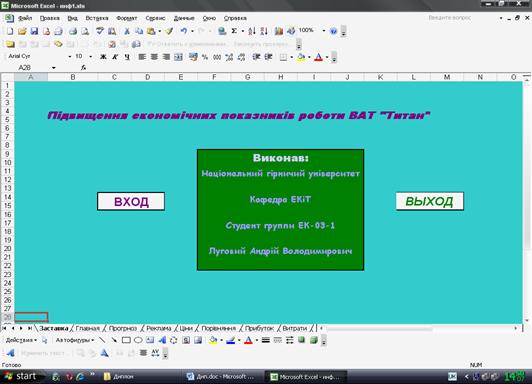
Task: Select the Rectangle drawing tool
Action: tap(126, 340)
